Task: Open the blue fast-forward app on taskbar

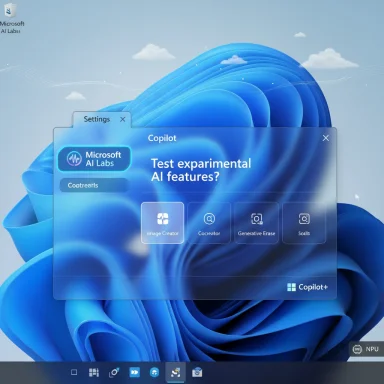Action: pos(134,372)
